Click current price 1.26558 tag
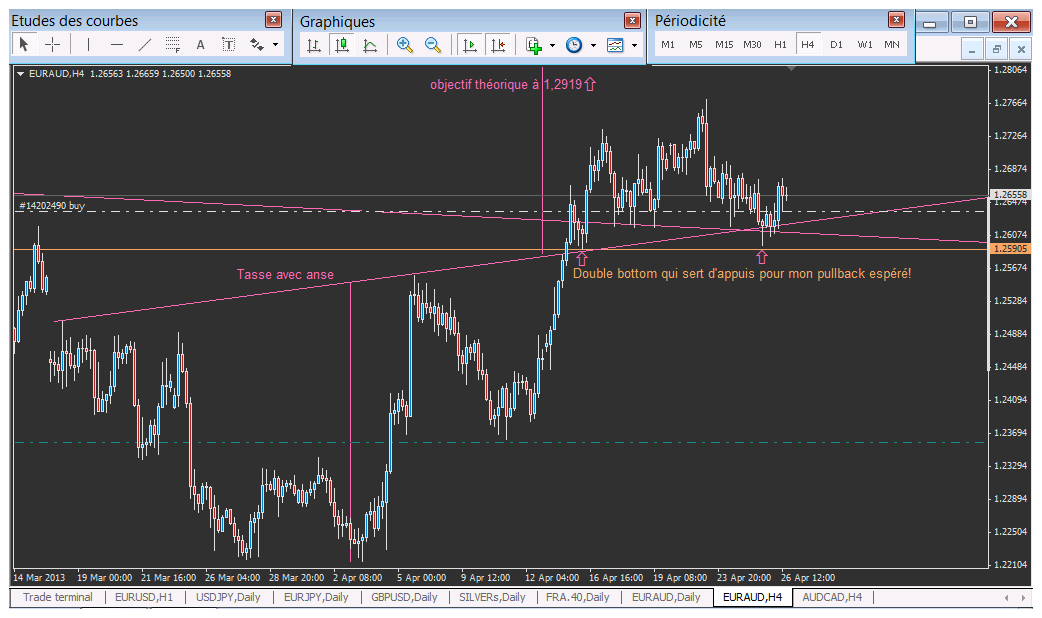Viewport: 1042px width, 618px height. [x=1010, y=195]
